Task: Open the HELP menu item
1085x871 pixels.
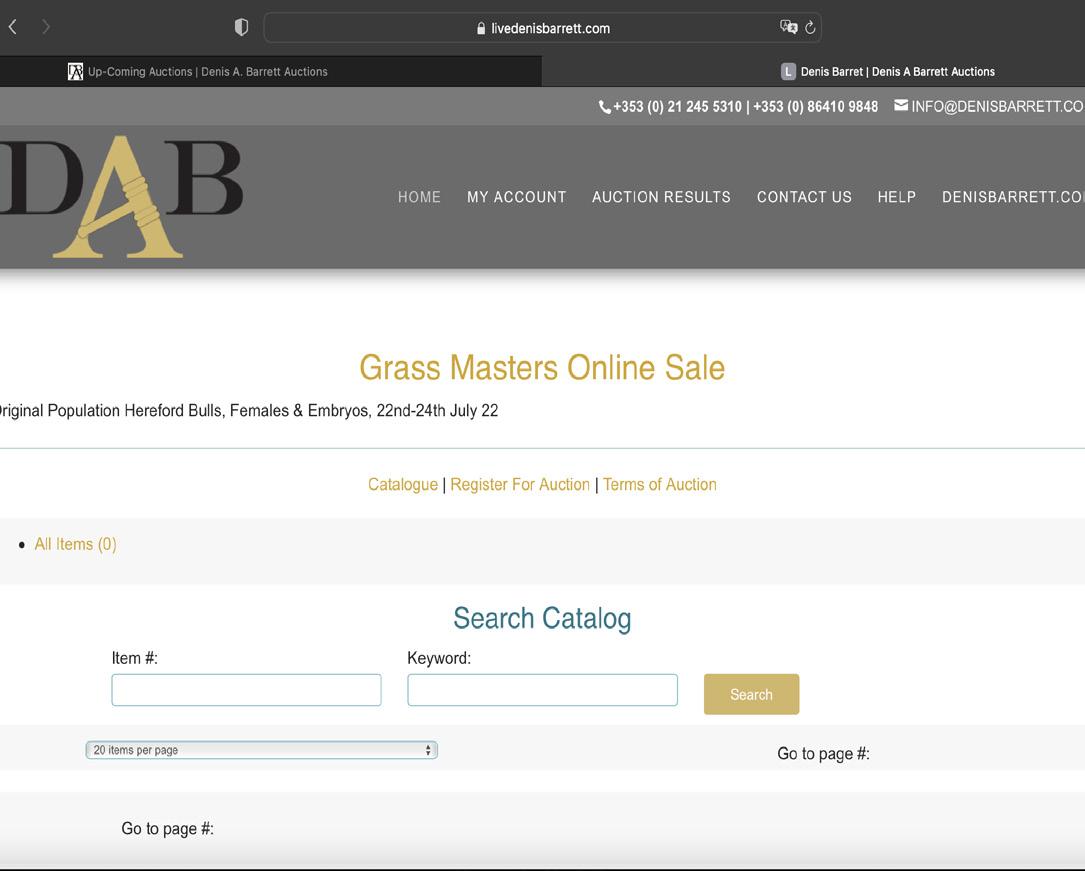Action: click(897, 197)
